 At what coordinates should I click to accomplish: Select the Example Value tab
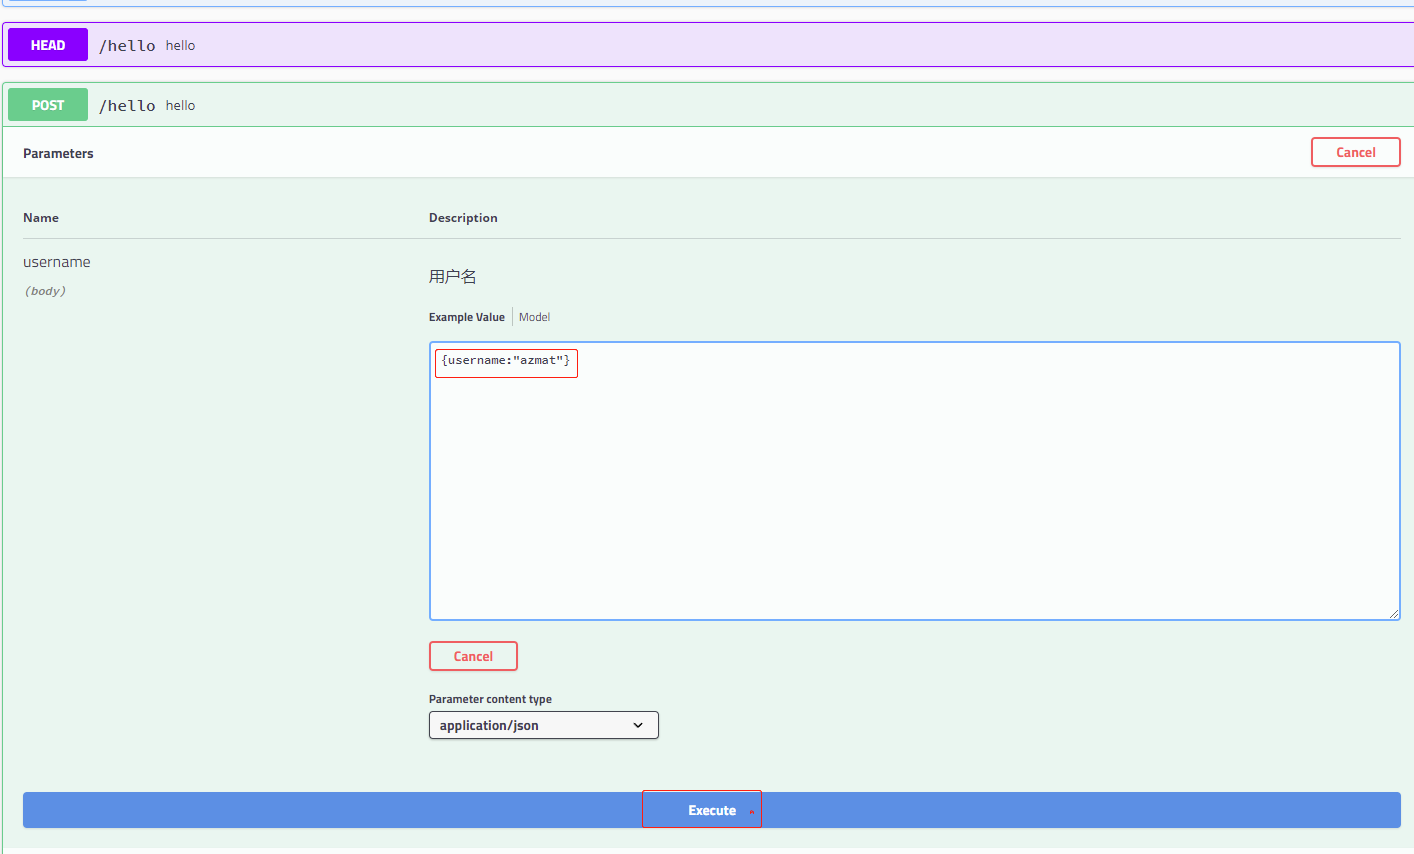467,317
